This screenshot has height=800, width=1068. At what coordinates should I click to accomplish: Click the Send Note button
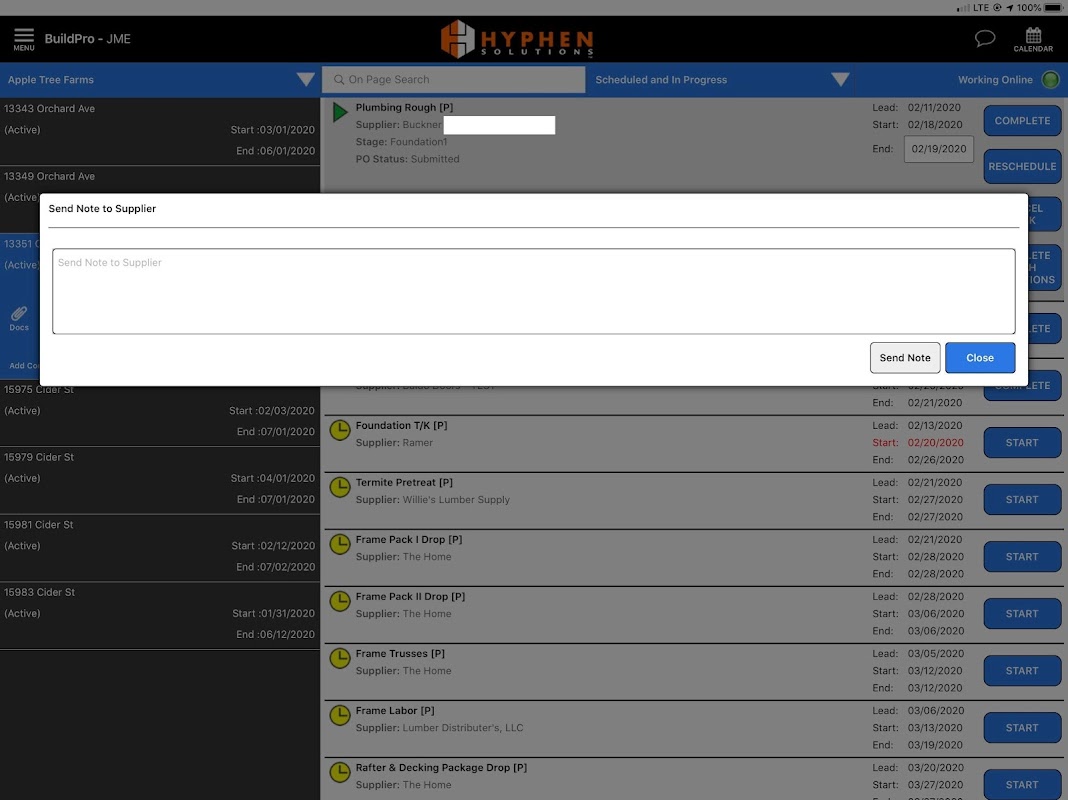point(905,357)
